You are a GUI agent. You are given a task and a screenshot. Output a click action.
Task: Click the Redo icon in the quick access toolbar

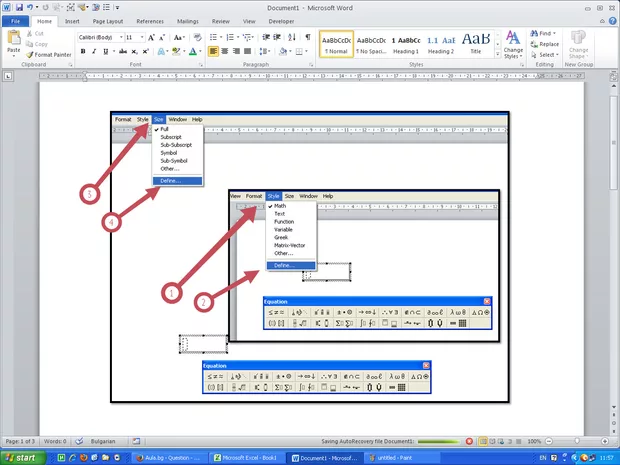pyautogui.click(x=45, y=7)
